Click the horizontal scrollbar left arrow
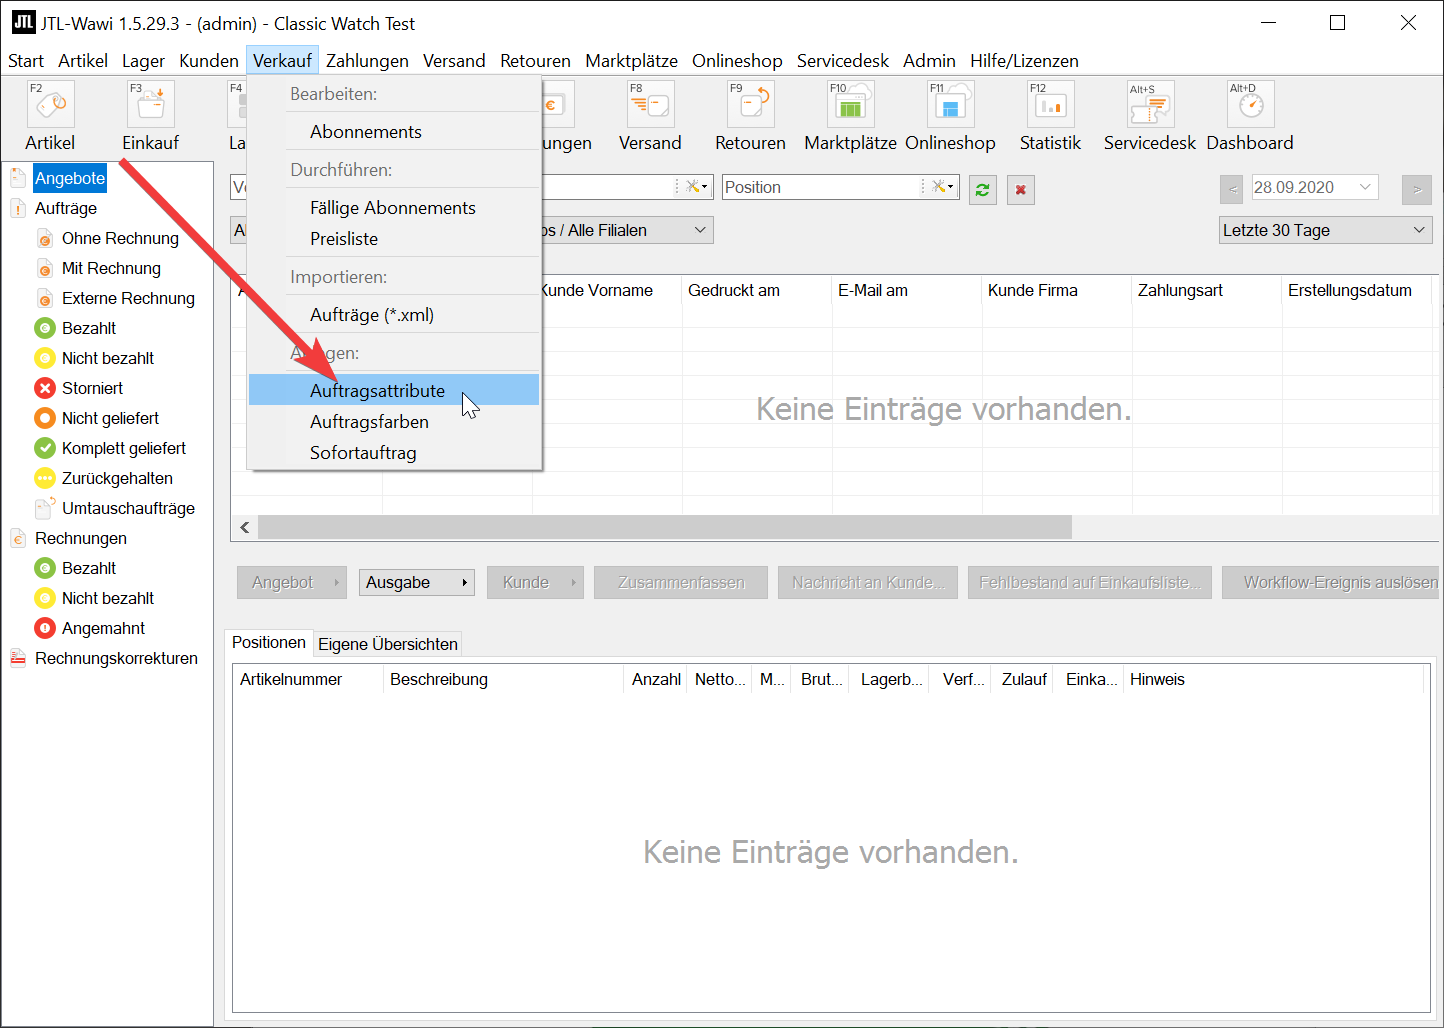Screen dimensions: 1444x1028 [245, 527]
